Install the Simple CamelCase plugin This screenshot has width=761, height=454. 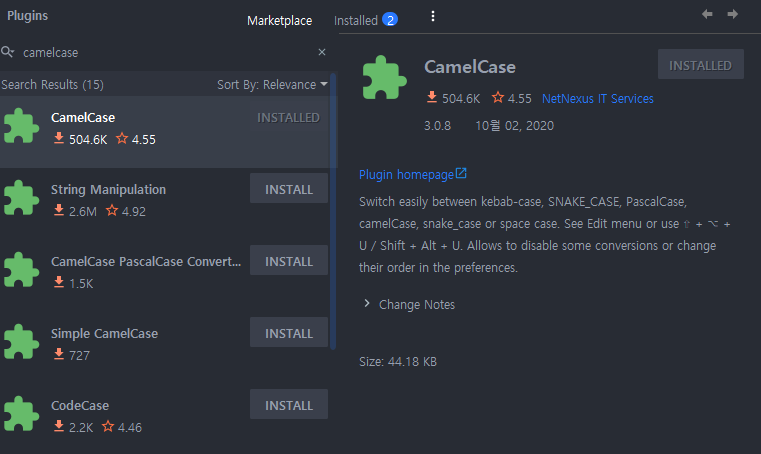(289, 332)
